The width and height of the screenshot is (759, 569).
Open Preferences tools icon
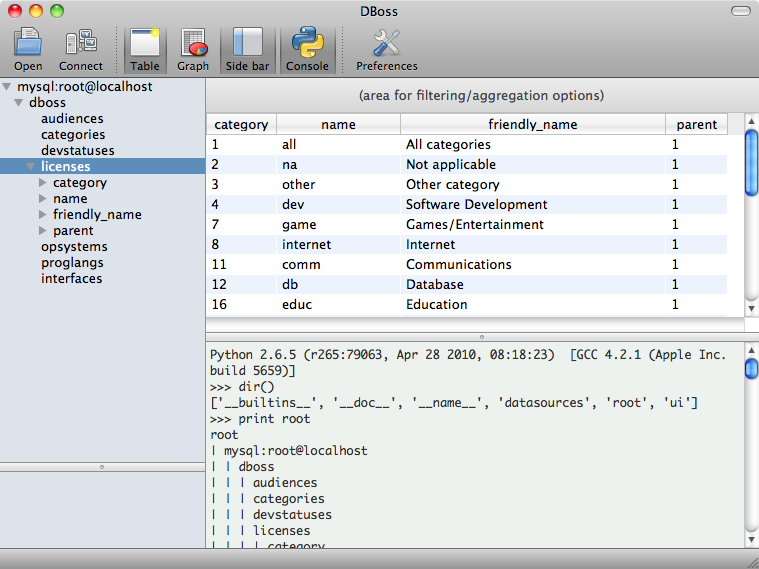tap(386, 49)
